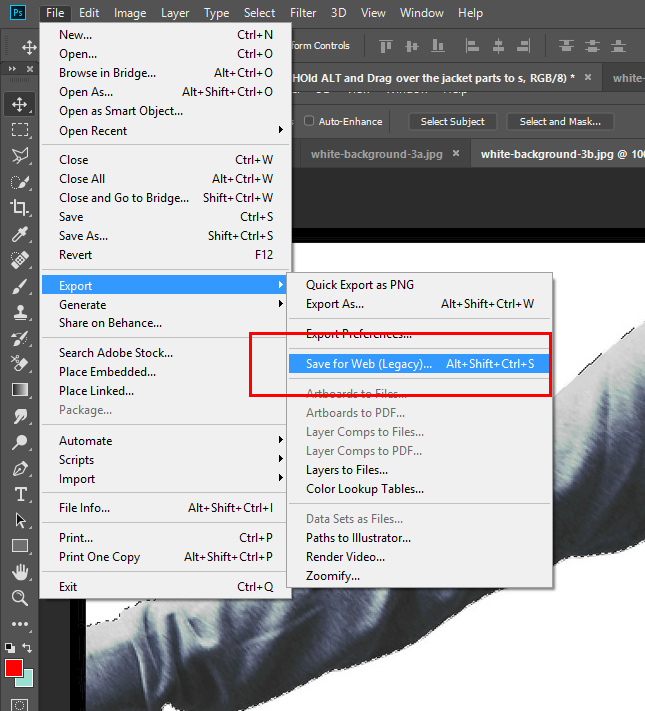Choose the Clone Stamp tool

click(x=19, y=312)
